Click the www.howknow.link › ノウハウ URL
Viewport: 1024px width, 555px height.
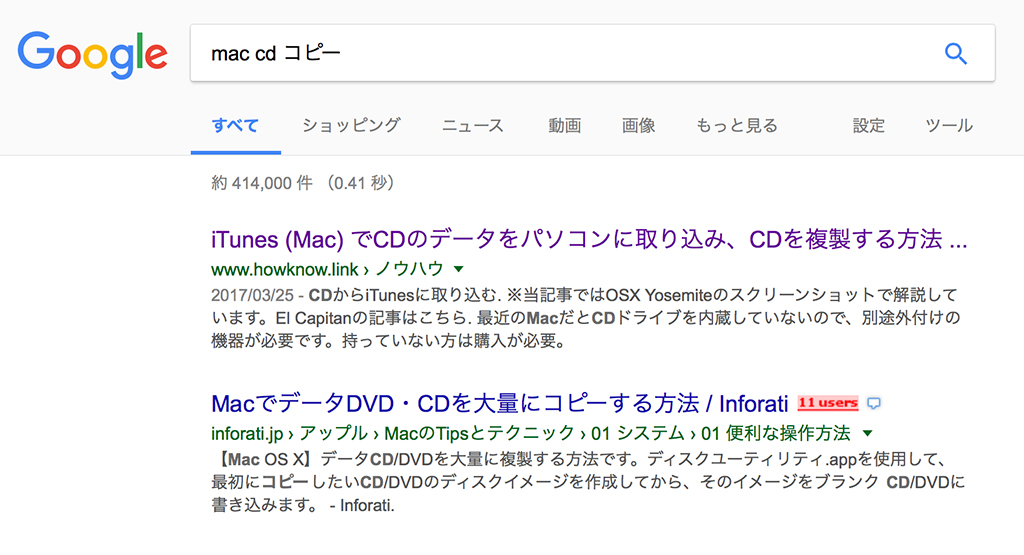327,269
